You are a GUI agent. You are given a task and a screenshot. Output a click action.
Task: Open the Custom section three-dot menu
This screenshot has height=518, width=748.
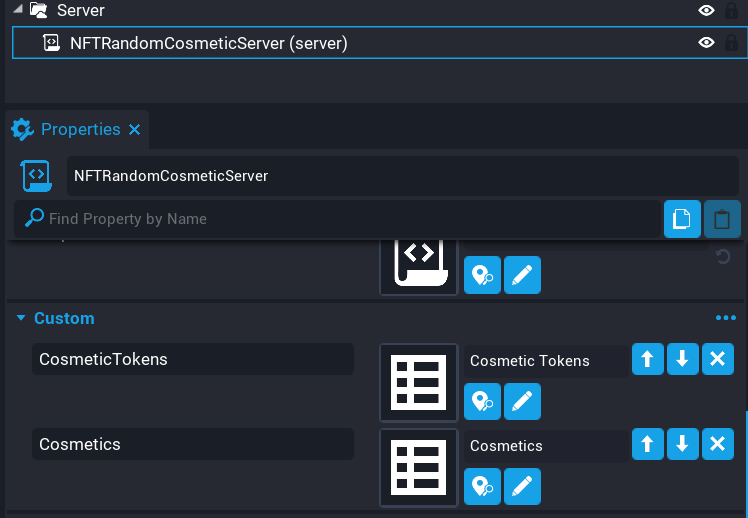pyautogui.click(x=725, y=318)
